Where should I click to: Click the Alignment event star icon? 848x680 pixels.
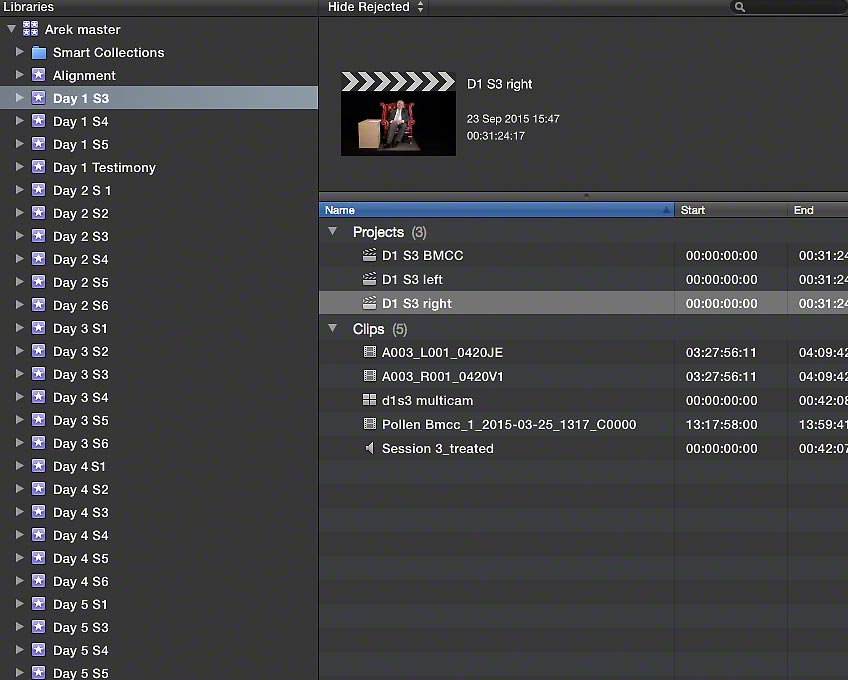pos(38,75)
